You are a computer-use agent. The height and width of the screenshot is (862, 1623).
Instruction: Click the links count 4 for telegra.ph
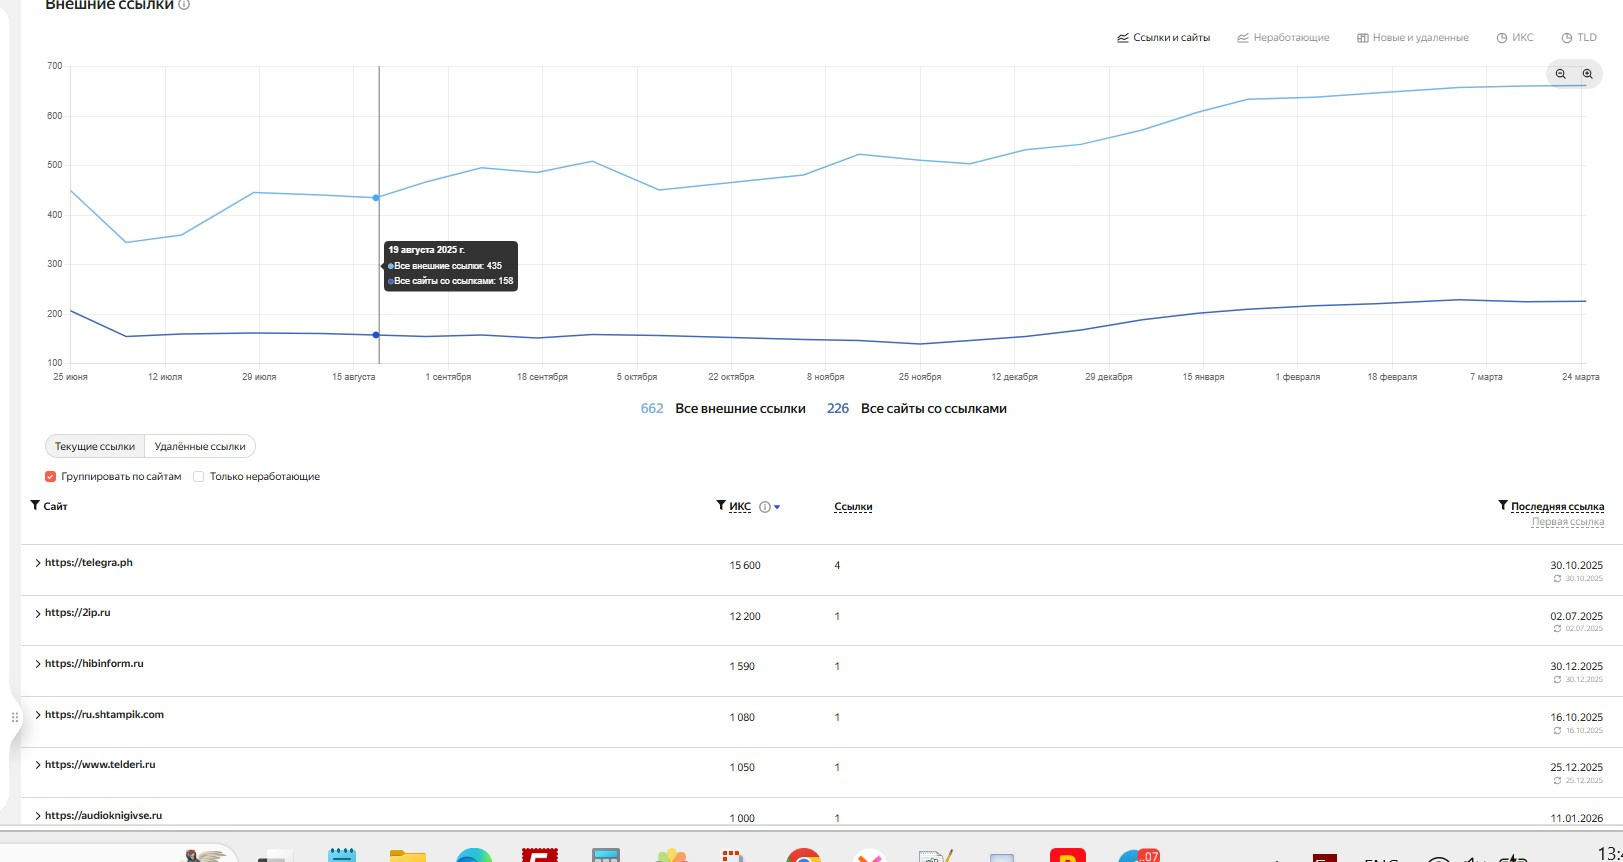tap(837, 566)
